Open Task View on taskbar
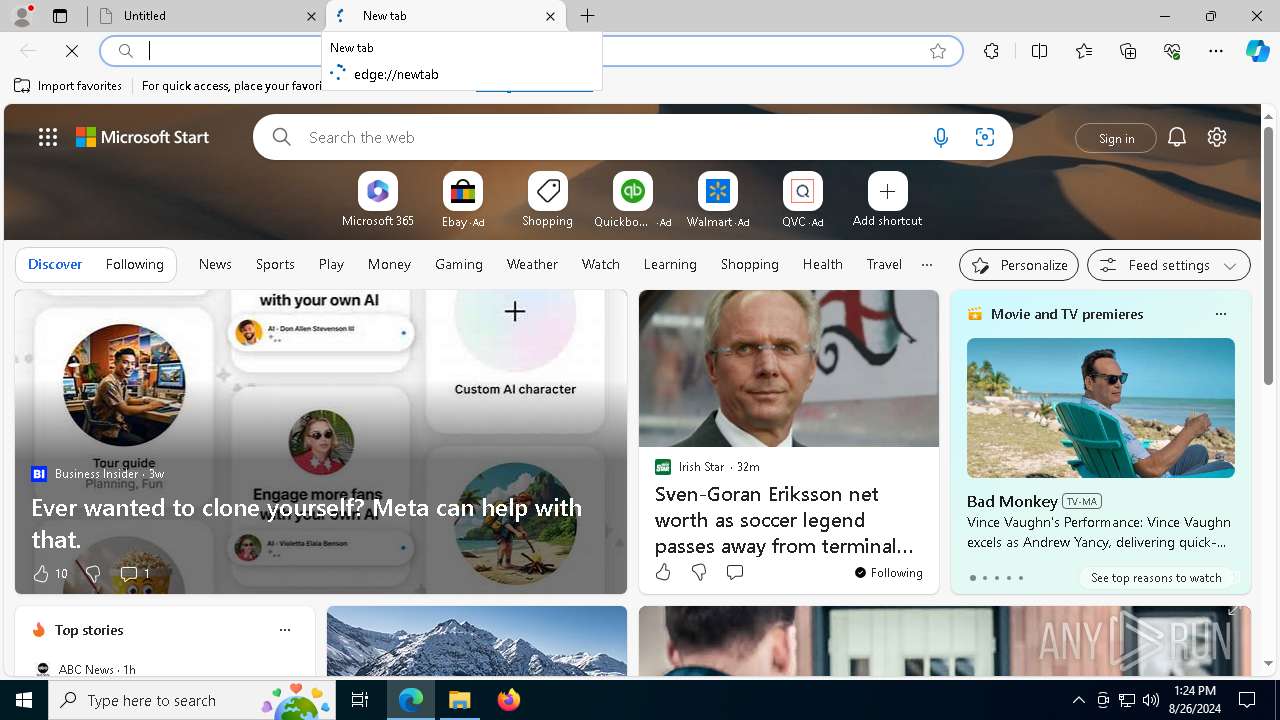1280x720 pixels. coord(360,700)
